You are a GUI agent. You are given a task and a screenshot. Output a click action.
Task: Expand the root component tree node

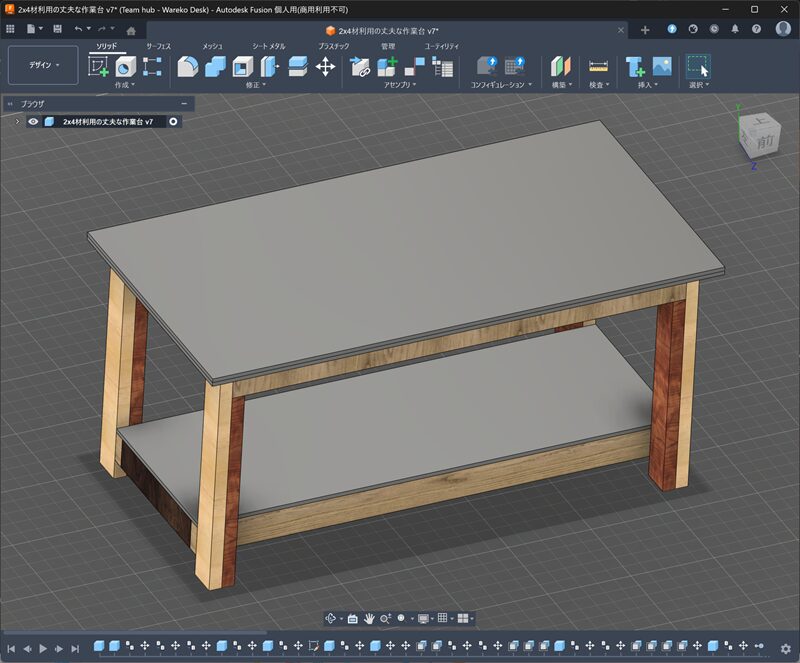[17, 121]
